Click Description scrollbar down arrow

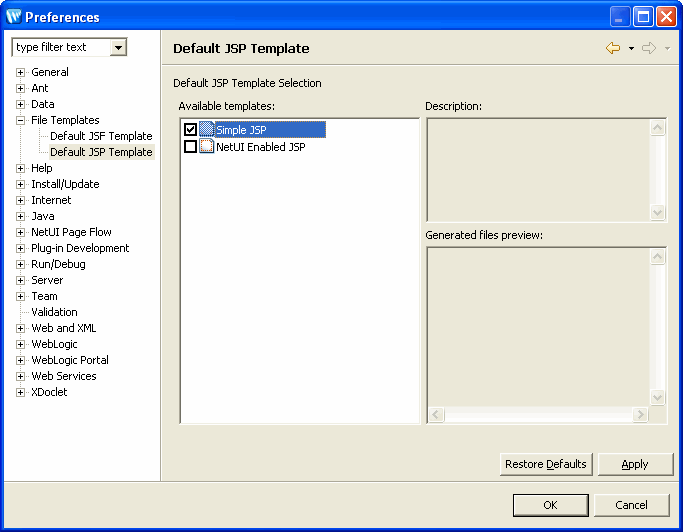tap(657, 213)
